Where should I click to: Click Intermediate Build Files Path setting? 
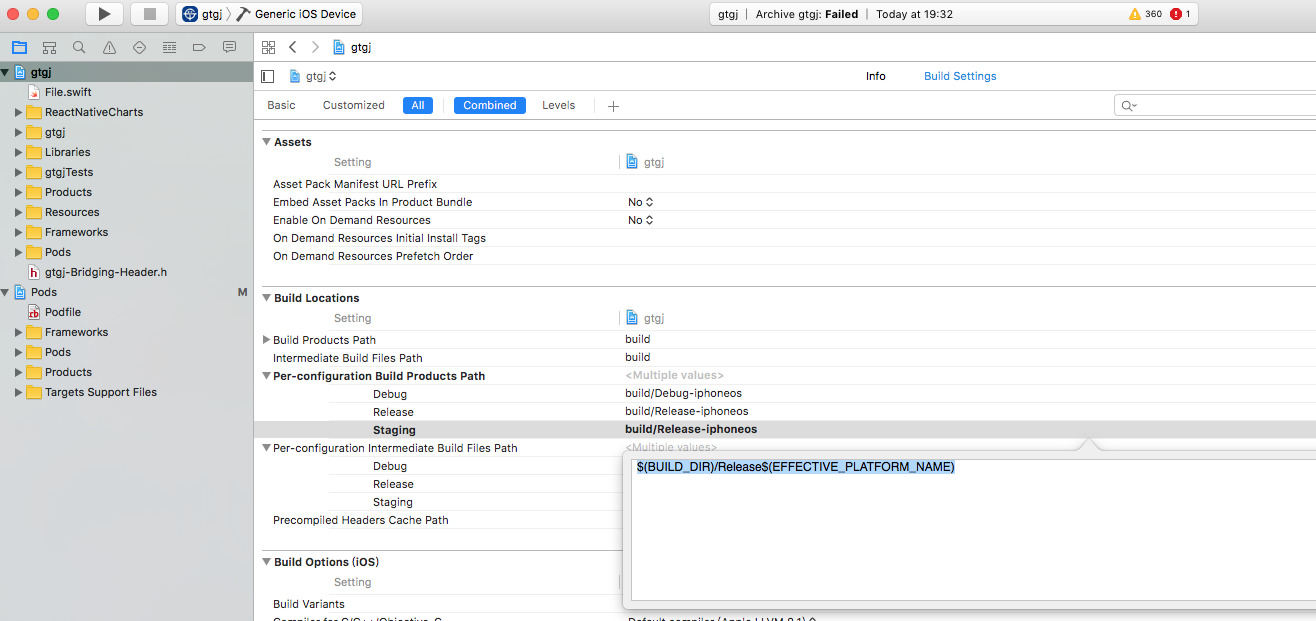(x=348, y=358)
